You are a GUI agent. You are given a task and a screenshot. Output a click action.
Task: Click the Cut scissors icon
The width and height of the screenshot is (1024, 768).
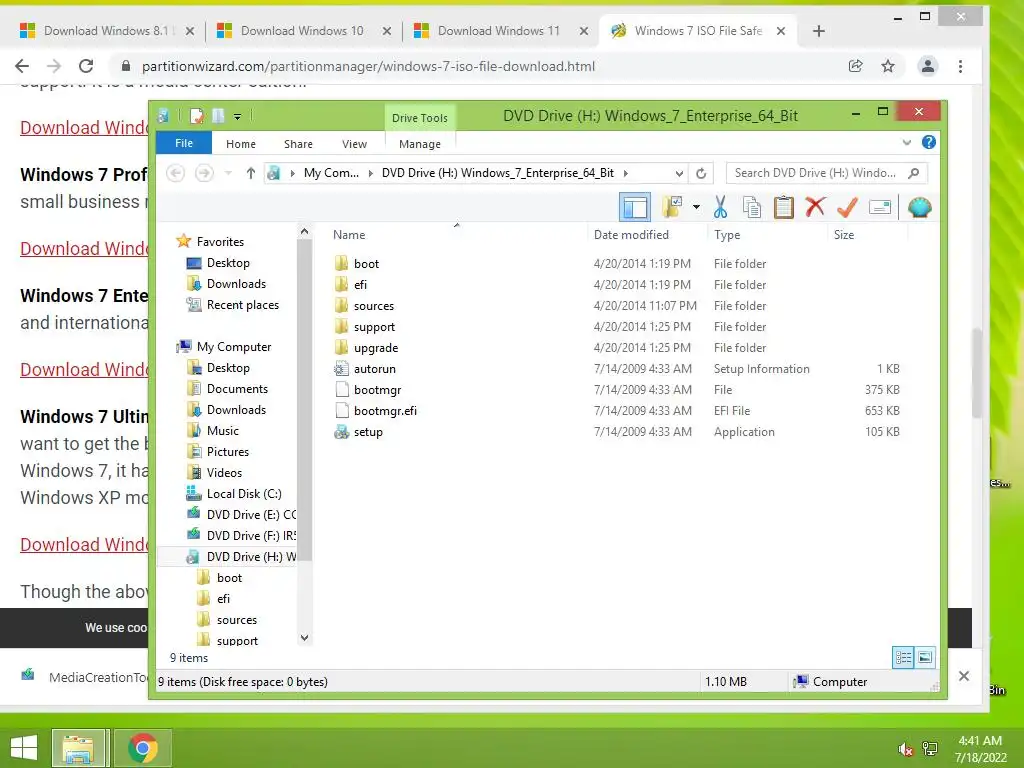tap(720, 208)
